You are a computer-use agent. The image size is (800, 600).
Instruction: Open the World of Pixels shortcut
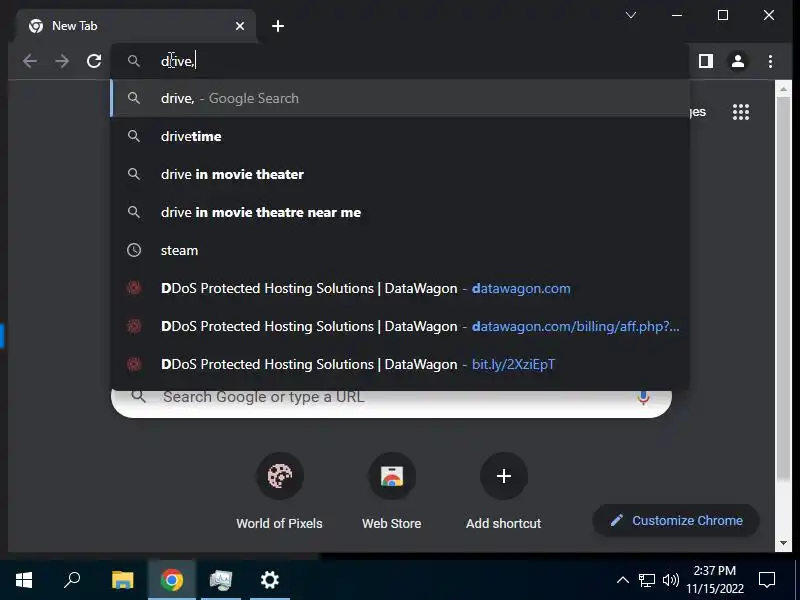(x=280, y=491)
